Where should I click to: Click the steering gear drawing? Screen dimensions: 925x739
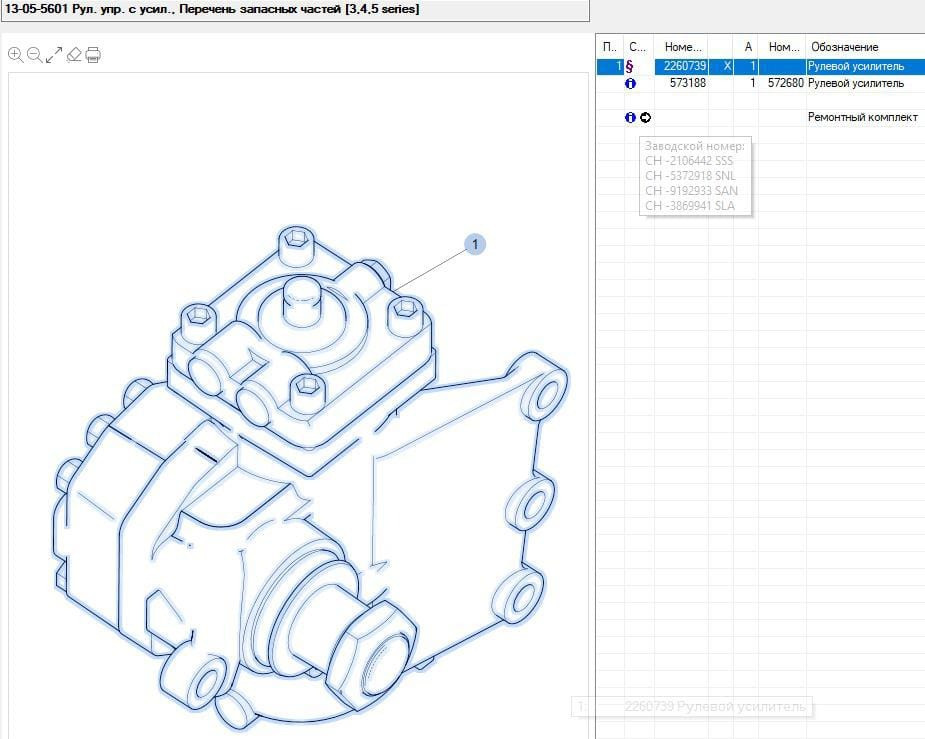tap(300, 480)
